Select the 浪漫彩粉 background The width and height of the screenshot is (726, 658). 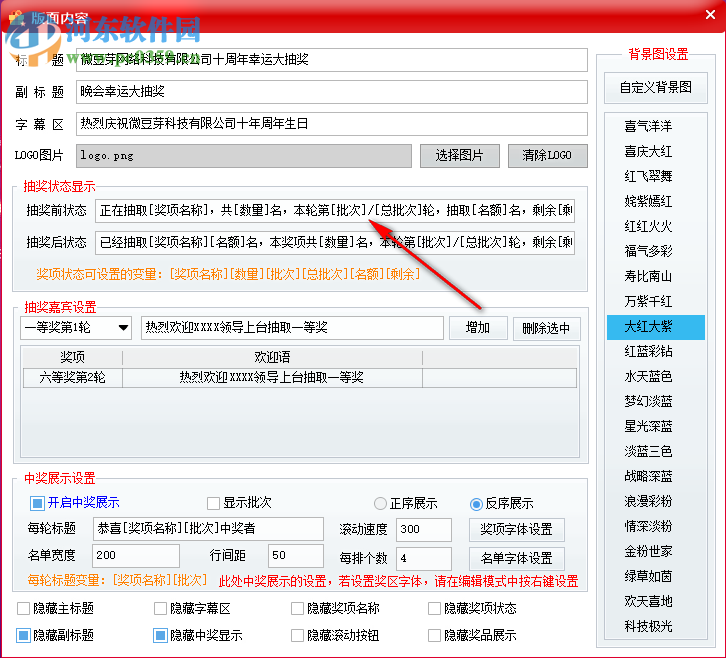coord(656,501)
